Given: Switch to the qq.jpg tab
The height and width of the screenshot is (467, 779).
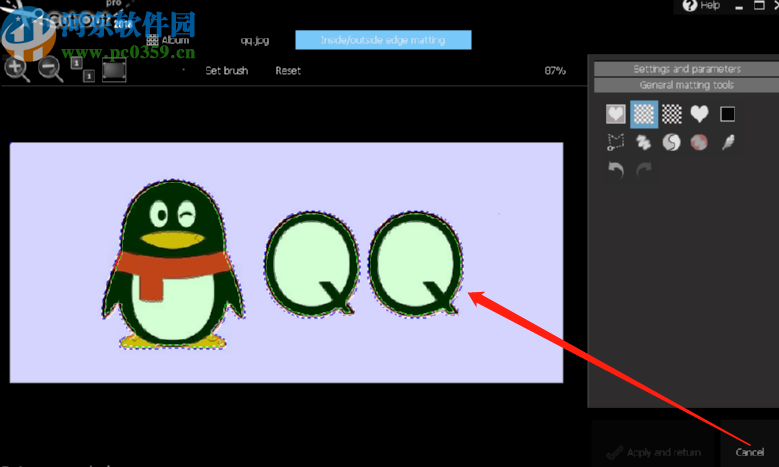Looking at the screenshot, I should click(255, 40).
